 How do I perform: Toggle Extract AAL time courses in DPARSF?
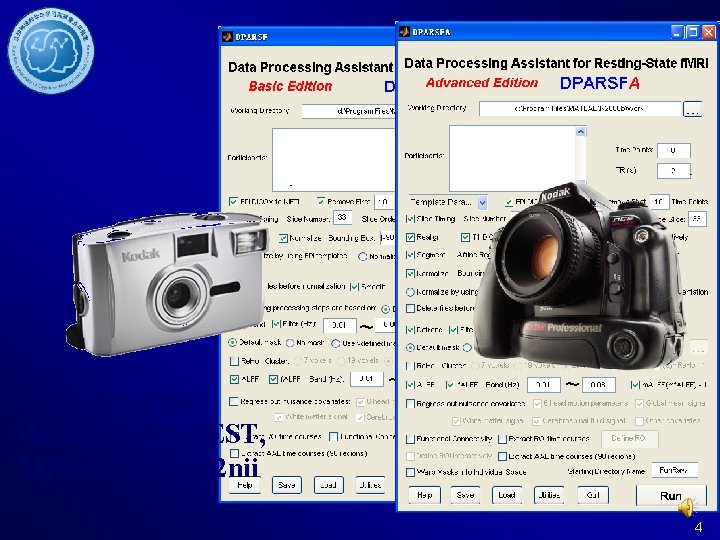click(234, 454)
